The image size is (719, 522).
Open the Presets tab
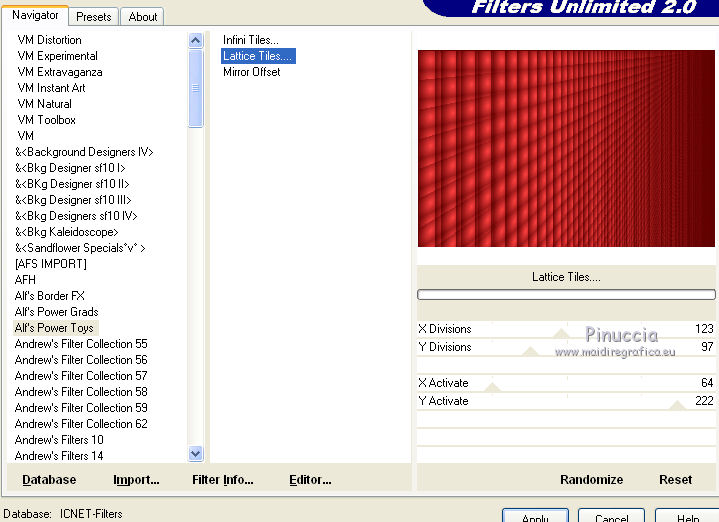pos(94,17)
